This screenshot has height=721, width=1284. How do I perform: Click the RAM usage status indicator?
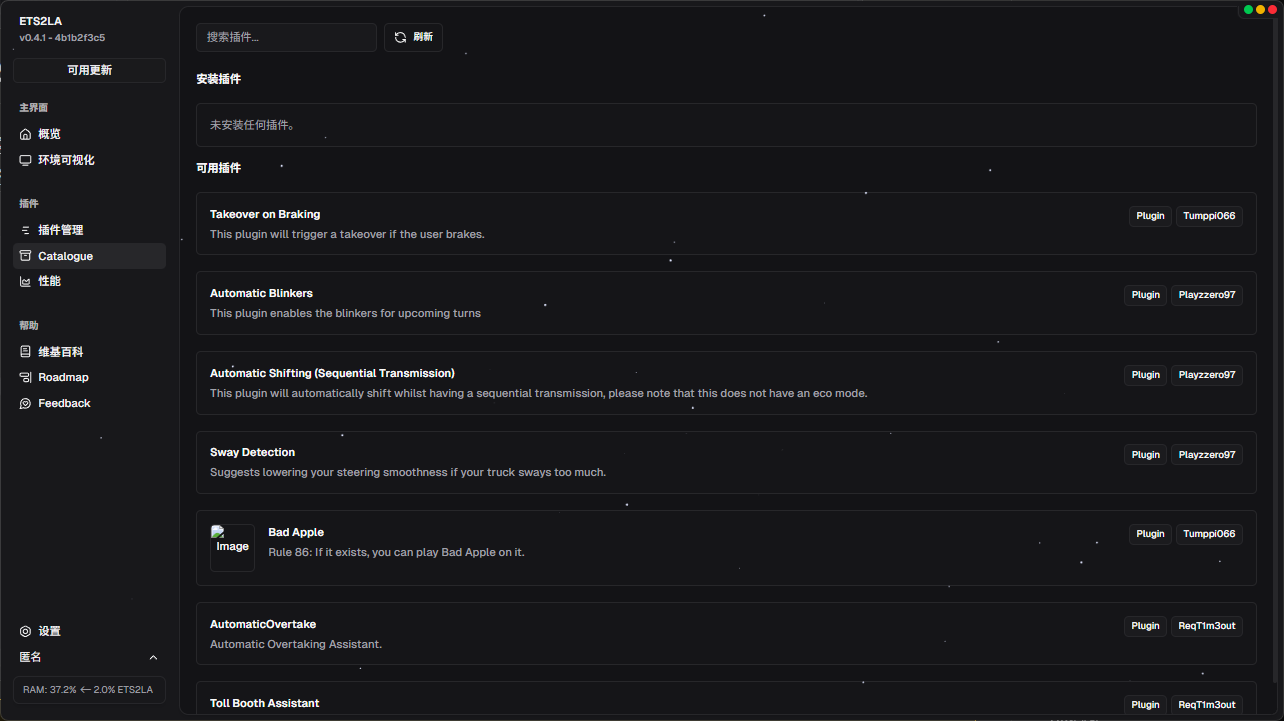(x=89, y=689)
